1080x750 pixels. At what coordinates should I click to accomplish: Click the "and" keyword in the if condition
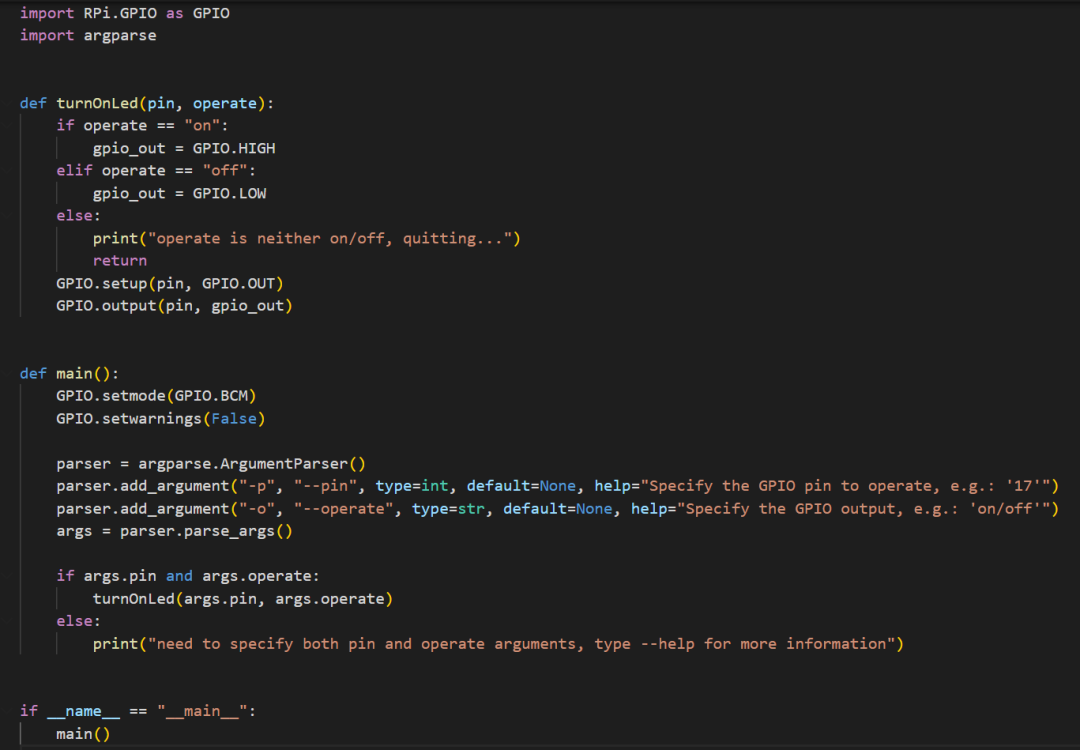click(x=179, y=576)
